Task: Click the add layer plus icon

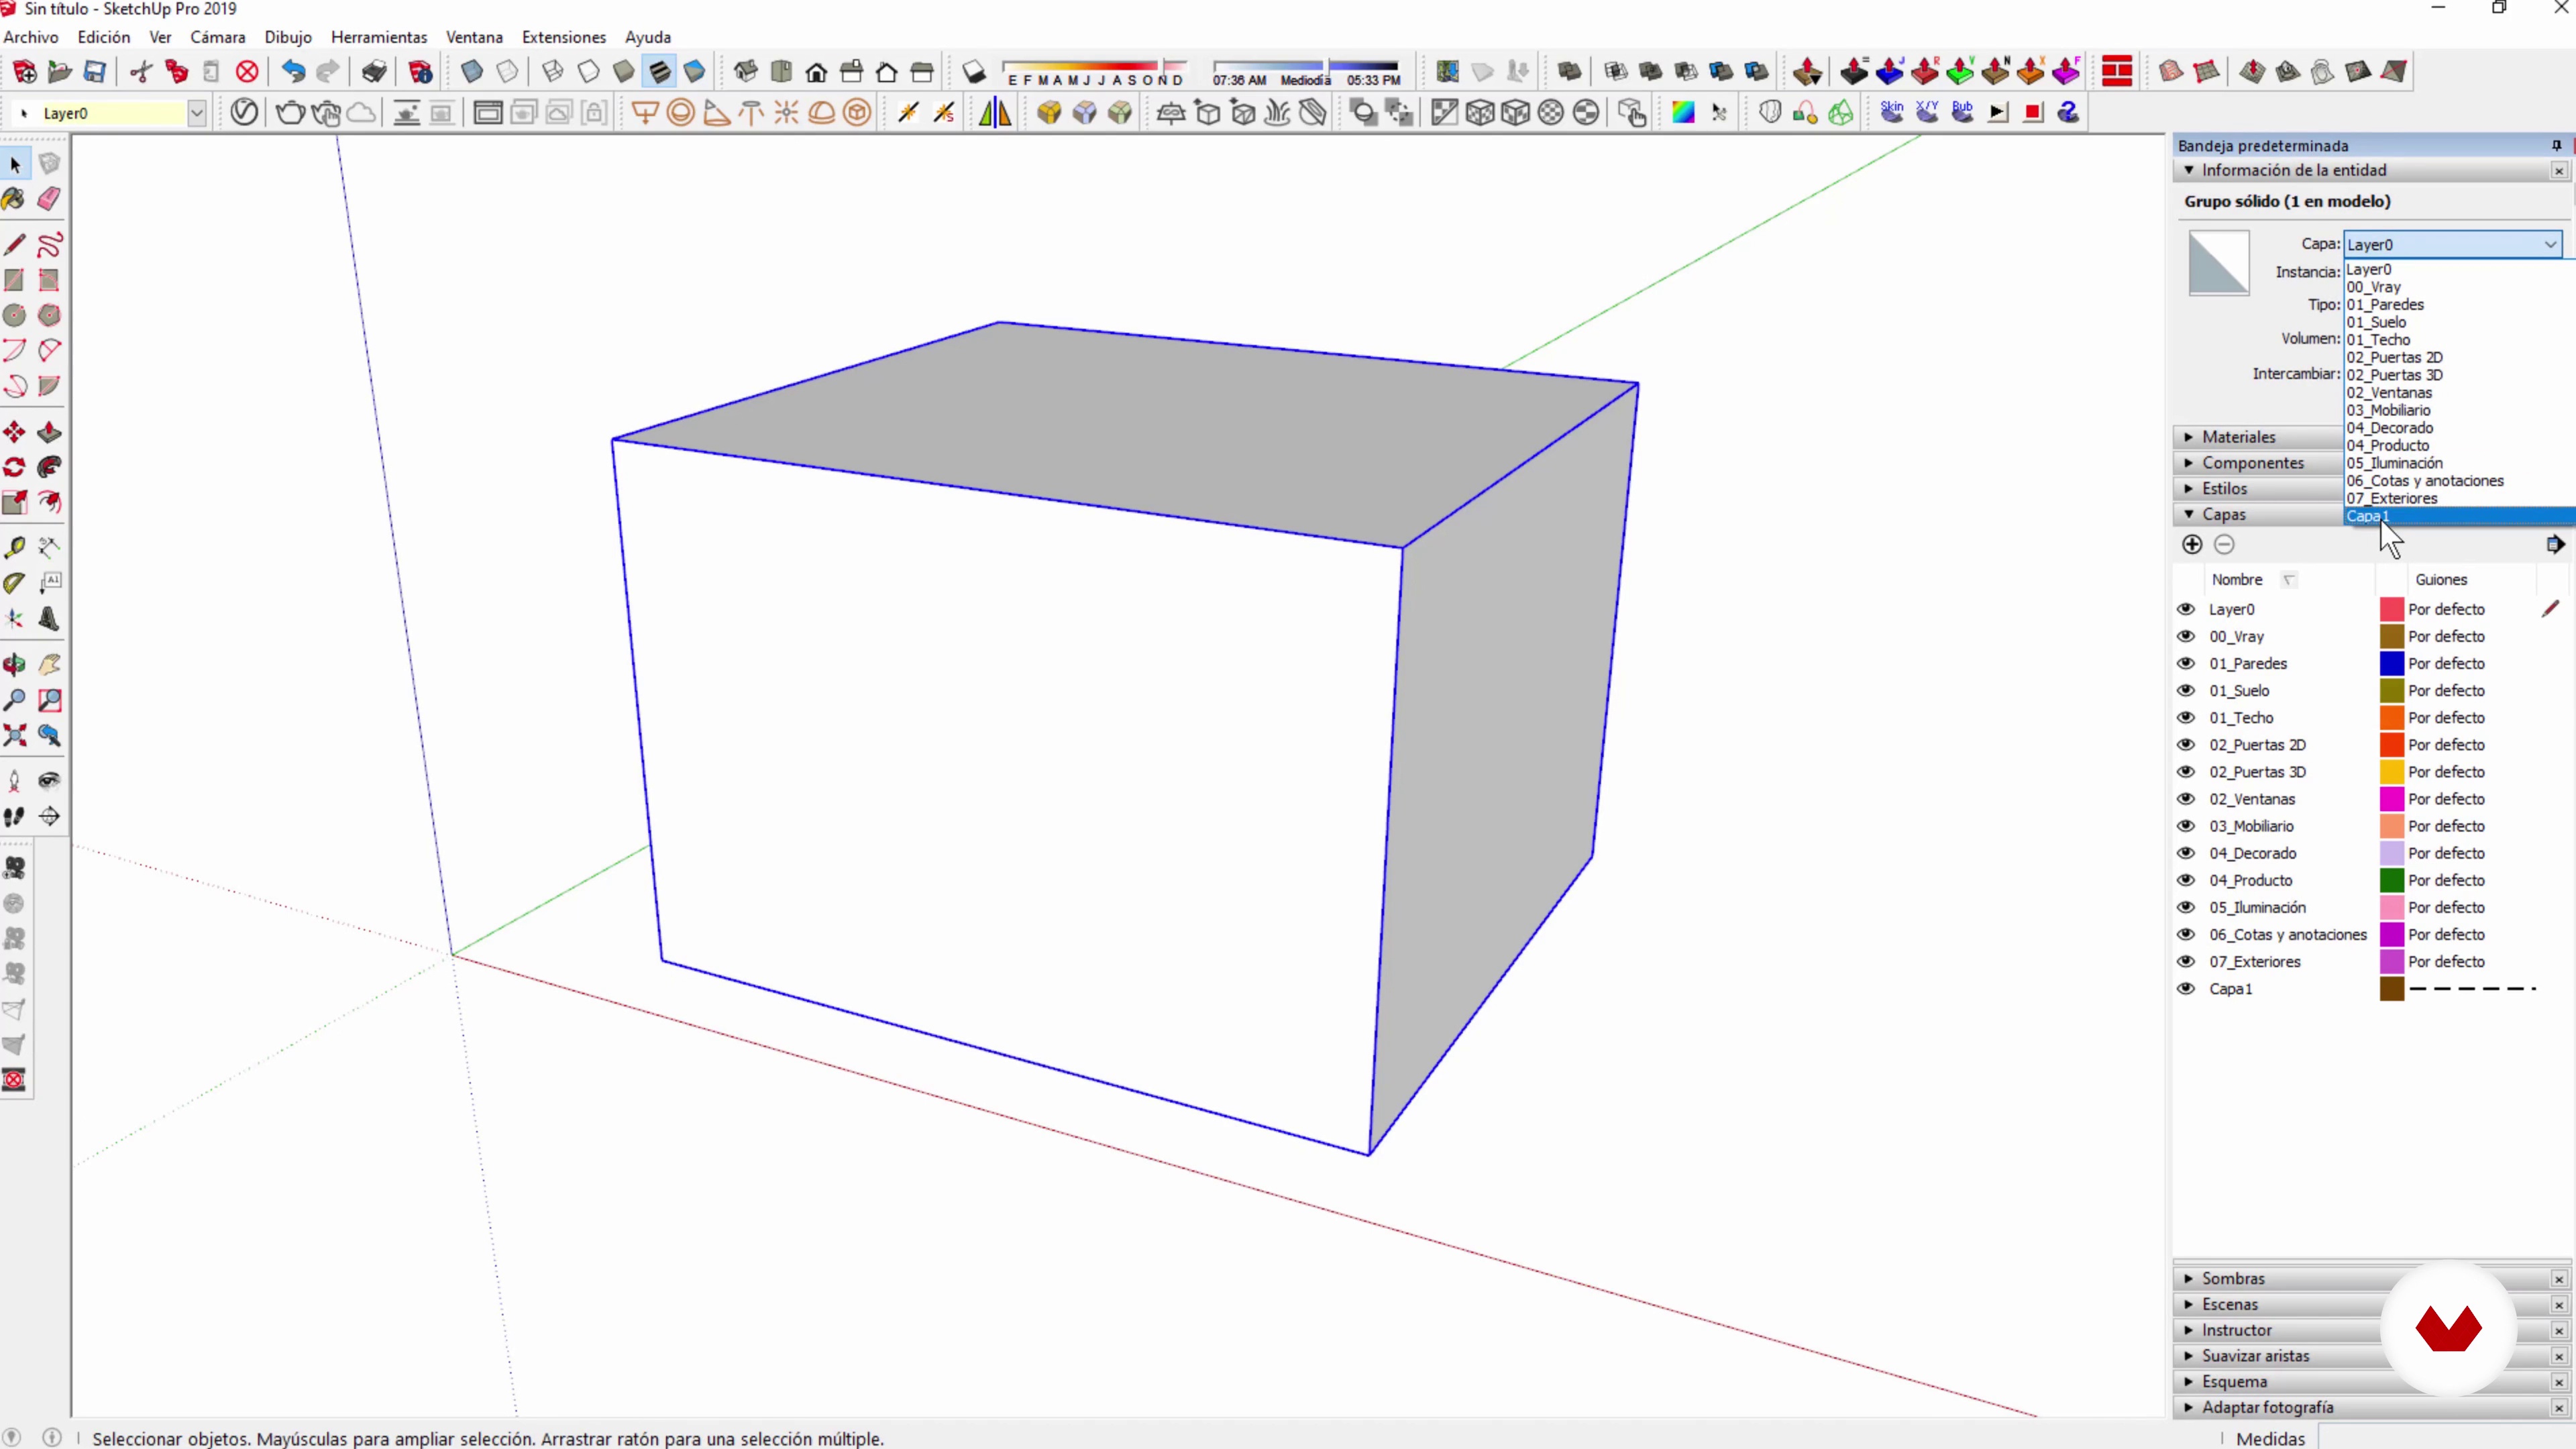Action: pos(2192,544)
